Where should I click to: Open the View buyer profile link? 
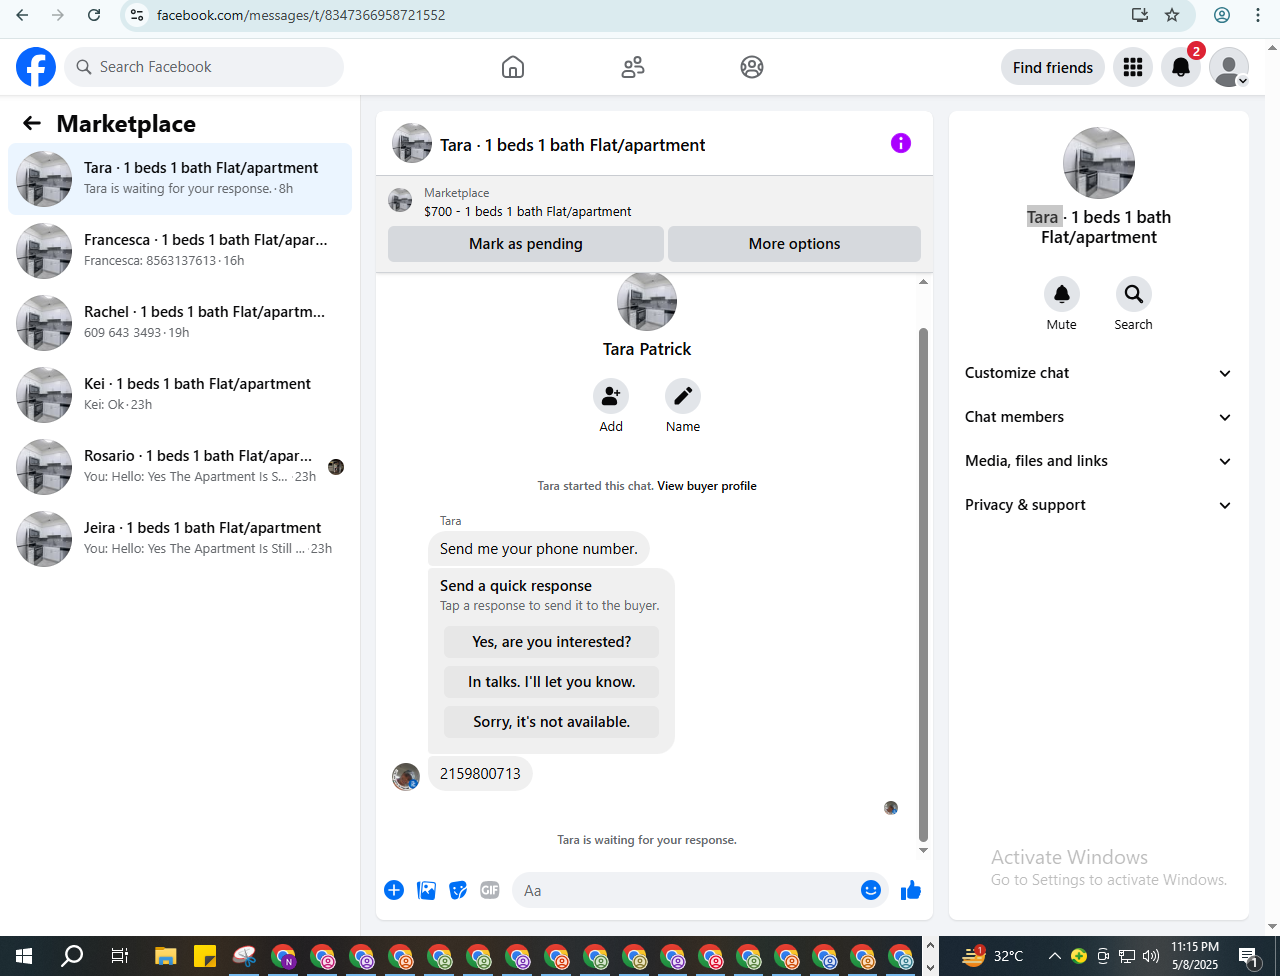[707, 486]
